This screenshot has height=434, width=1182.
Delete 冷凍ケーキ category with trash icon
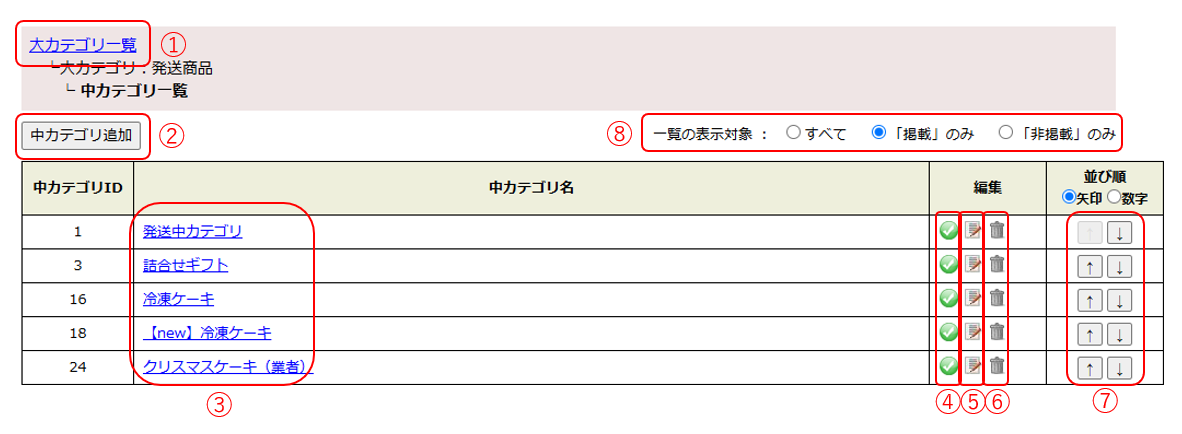997,298
